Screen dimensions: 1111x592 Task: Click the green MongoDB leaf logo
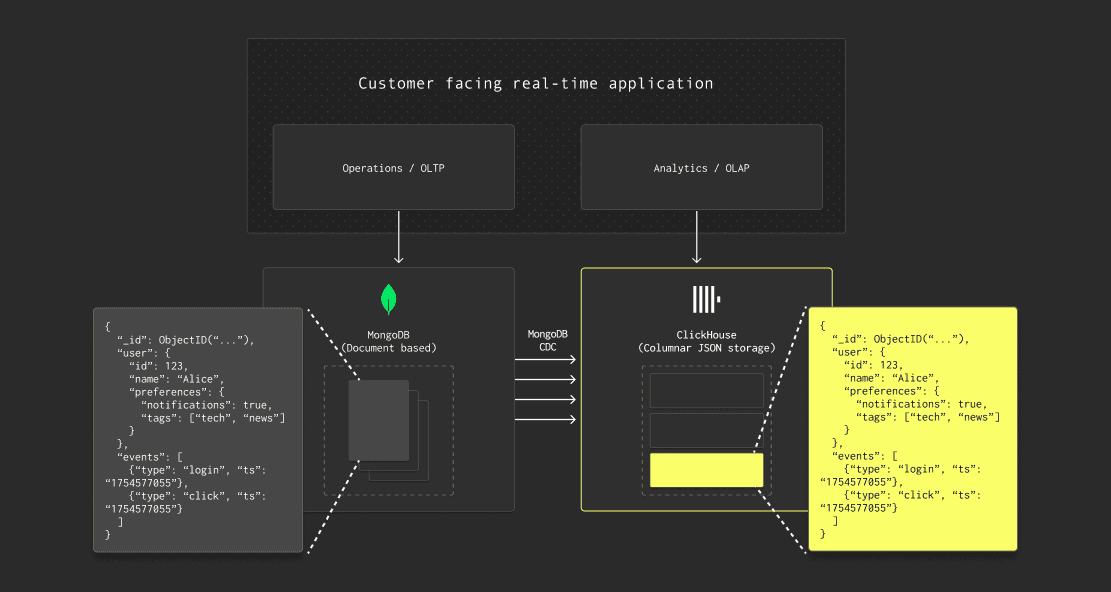pos(388,300)
